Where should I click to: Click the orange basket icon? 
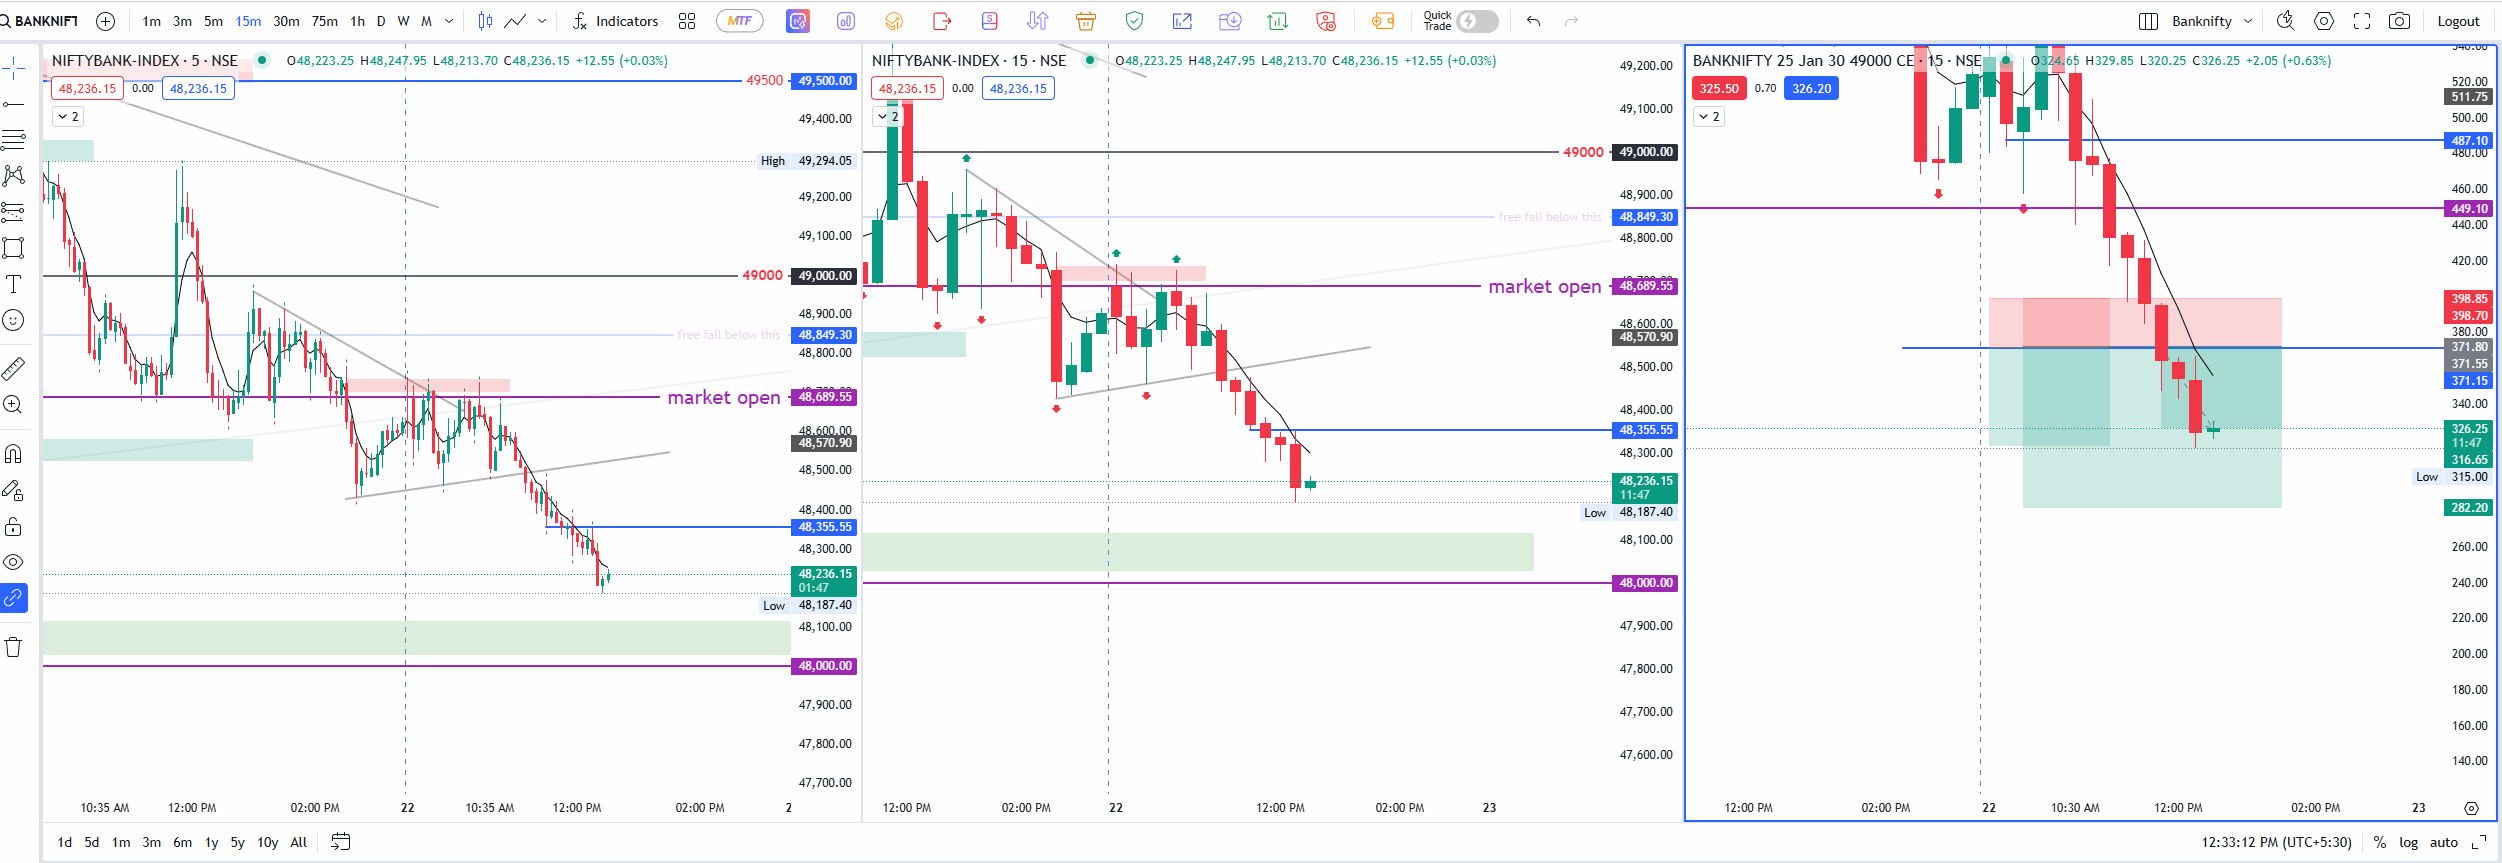click(1086, 21)
